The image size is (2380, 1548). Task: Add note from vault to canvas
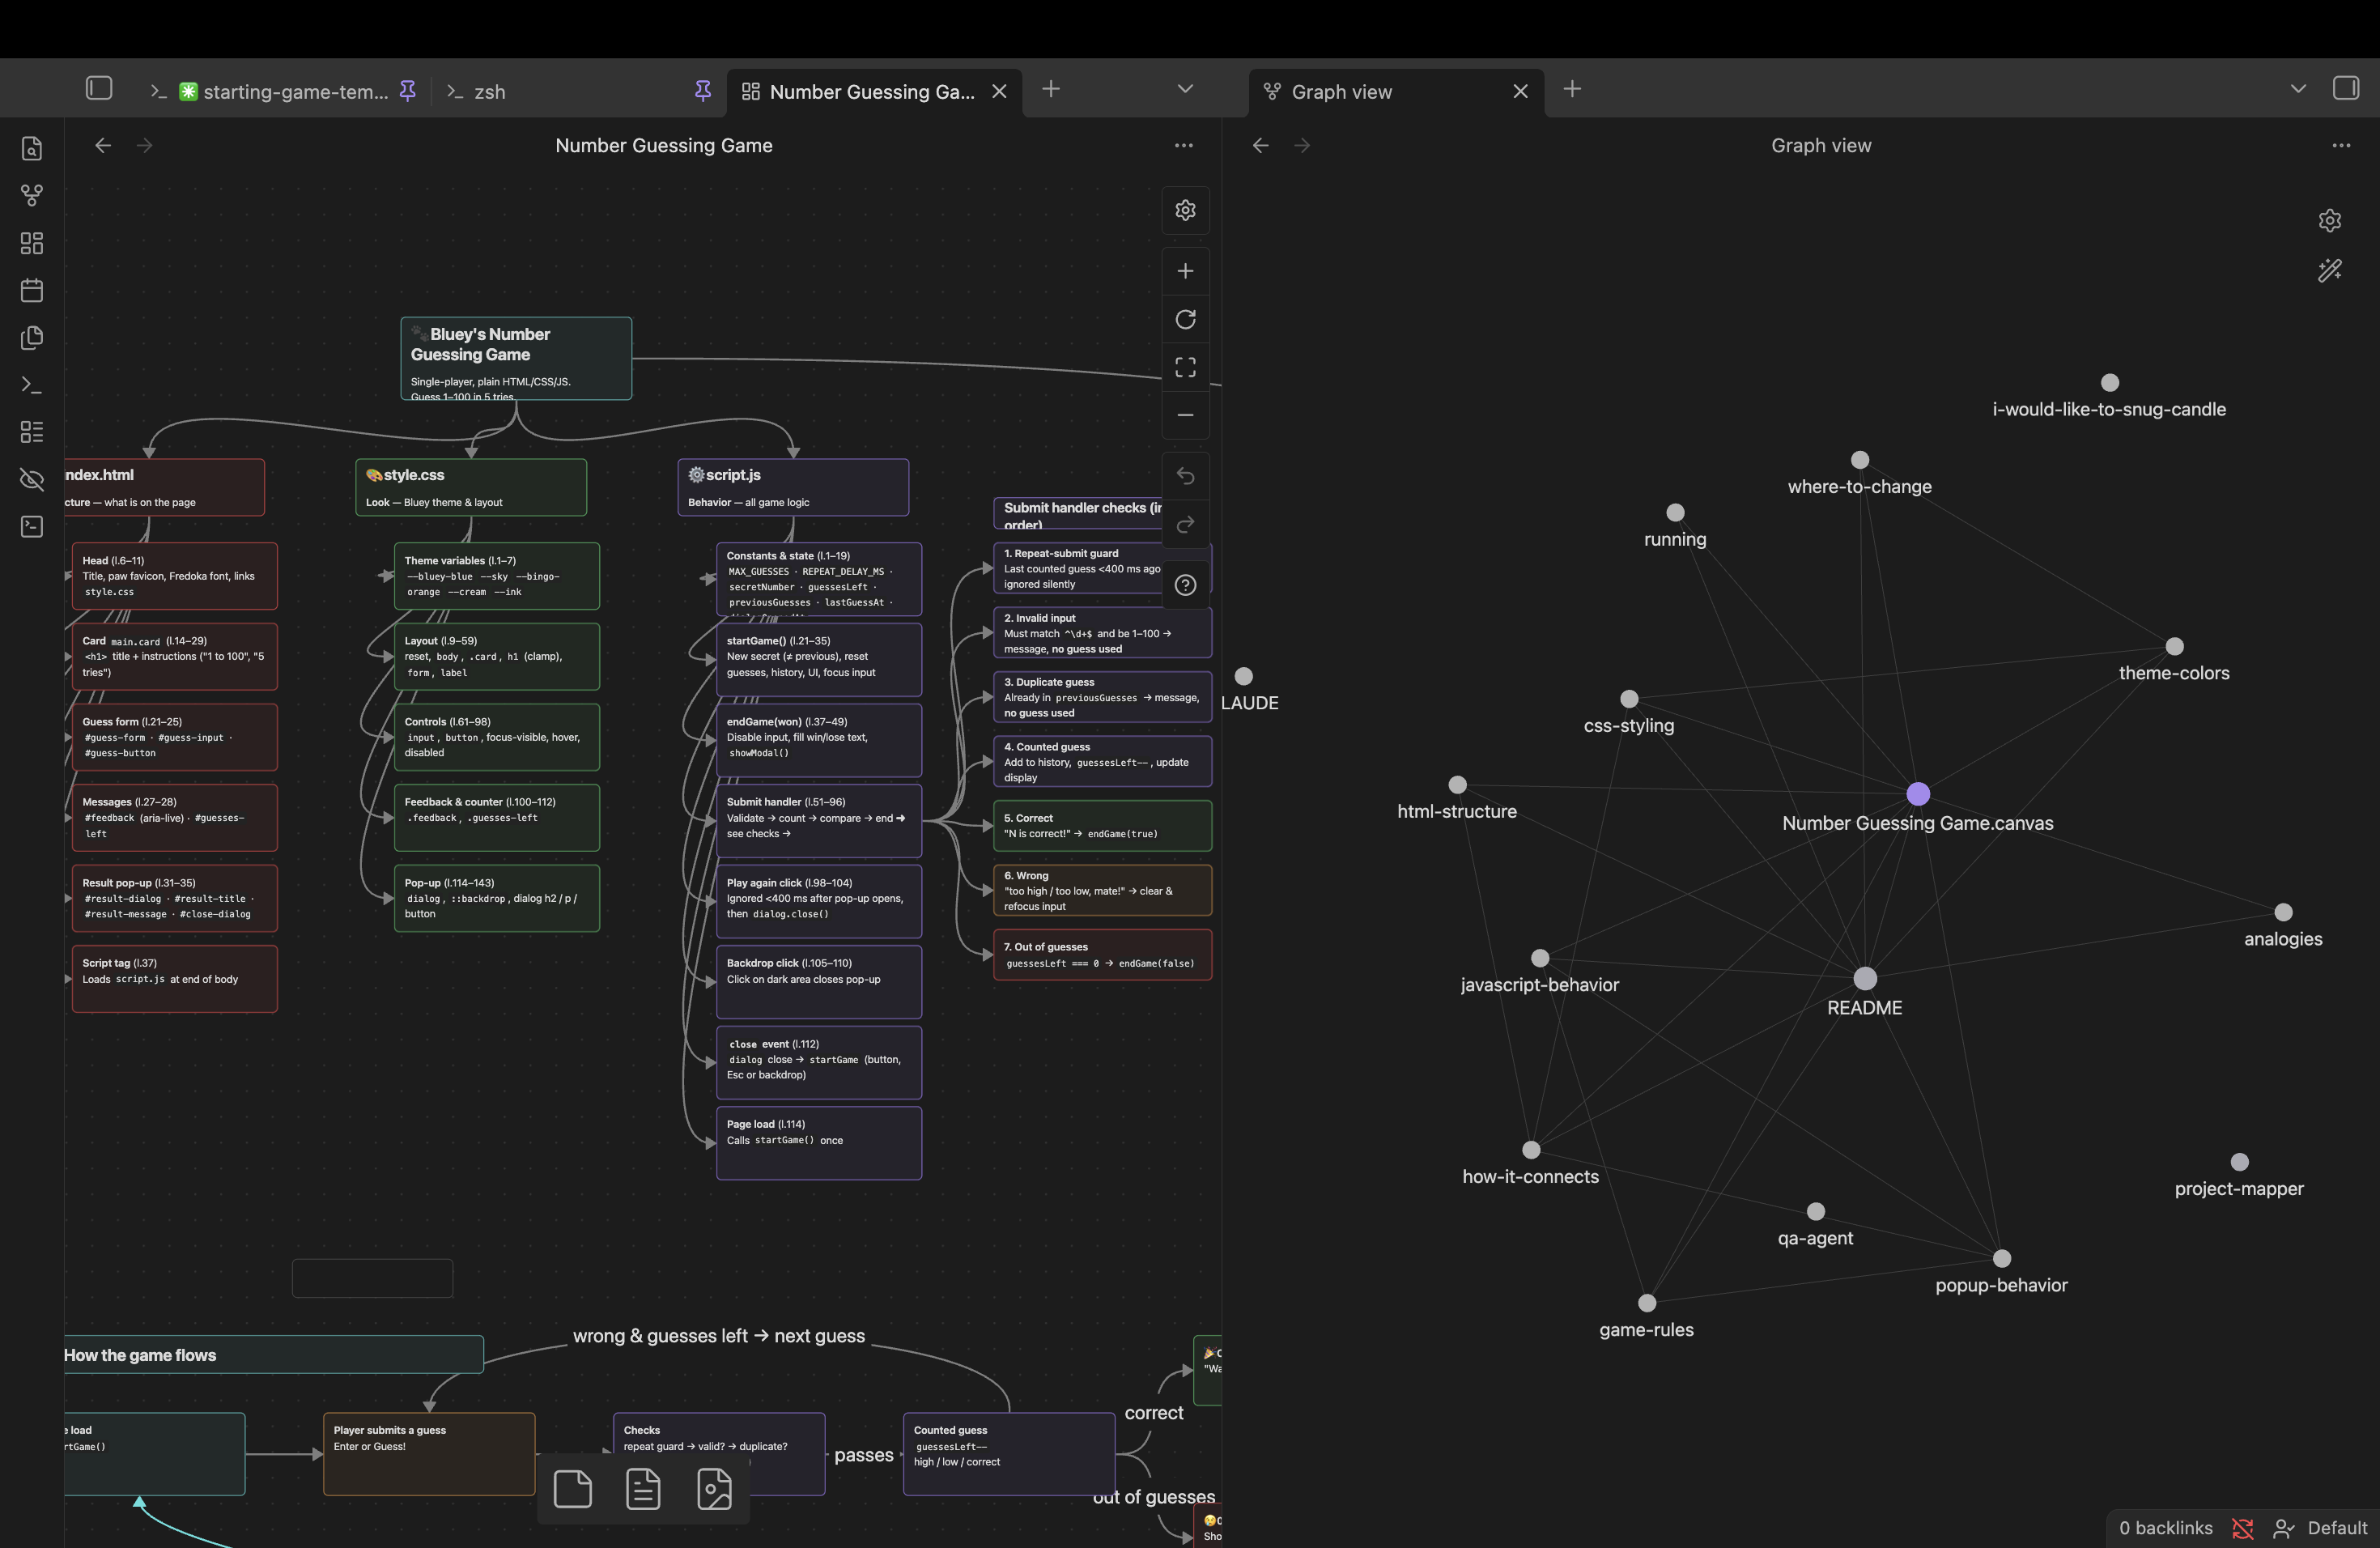[x=643, y=1489]
